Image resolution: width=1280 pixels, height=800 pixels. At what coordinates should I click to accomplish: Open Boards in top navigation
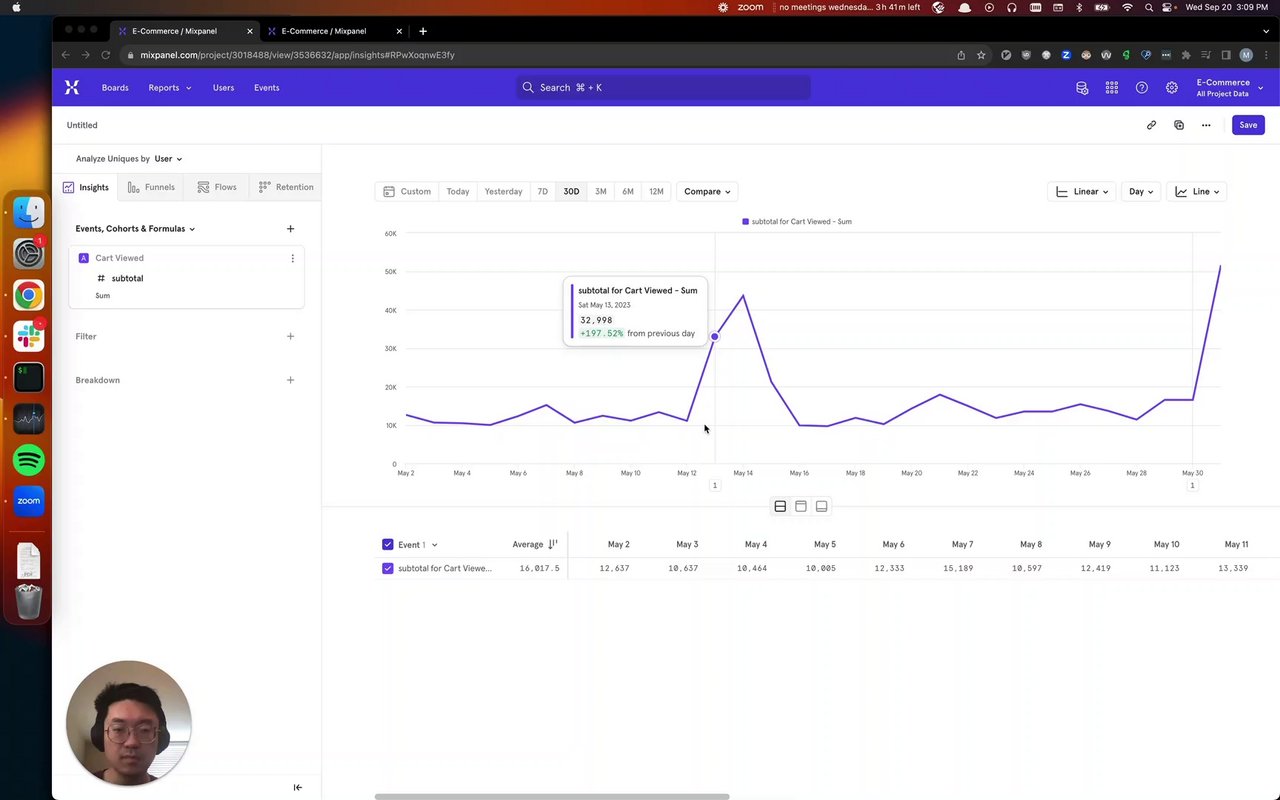pos(115,88)
